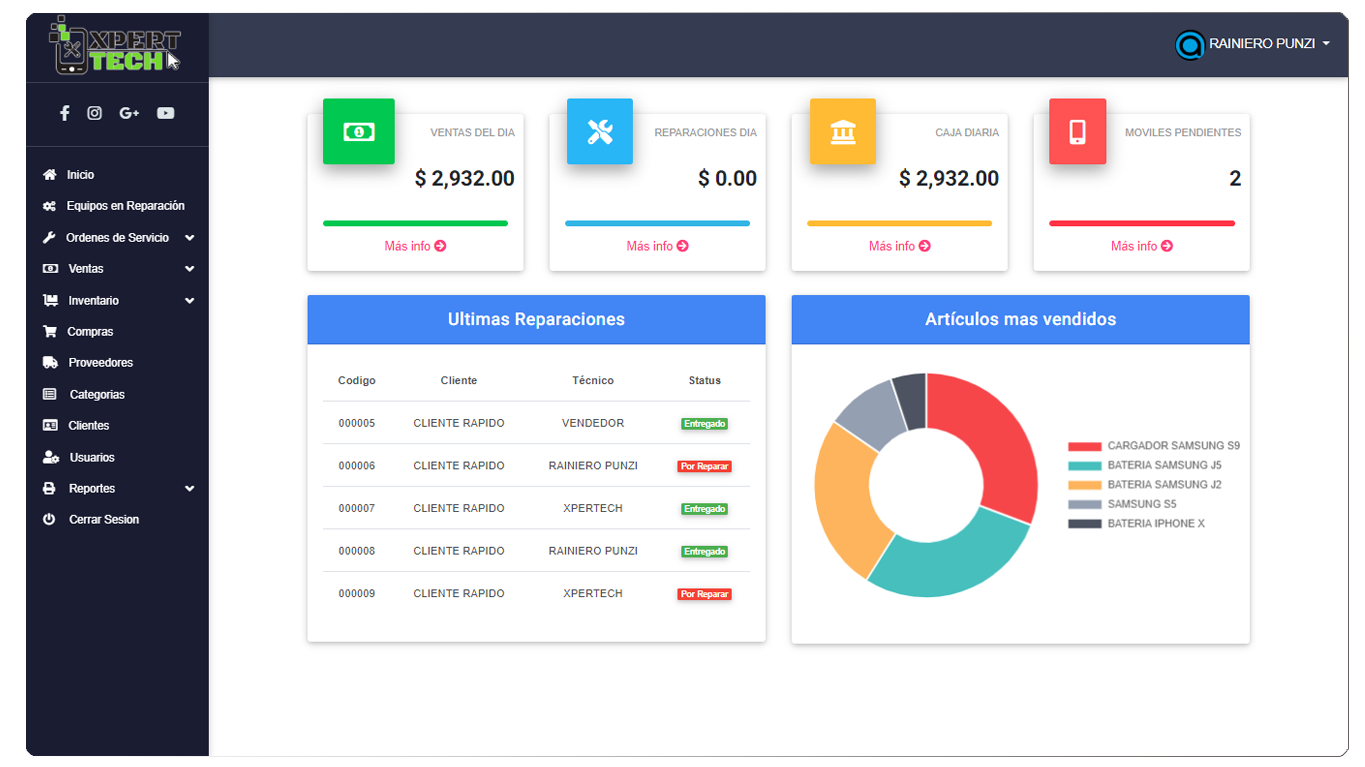Screen dimensions: 1365x767
Task: Click the blue Reparaciones Dia tools icon
Action: click(x=600, y=131)
